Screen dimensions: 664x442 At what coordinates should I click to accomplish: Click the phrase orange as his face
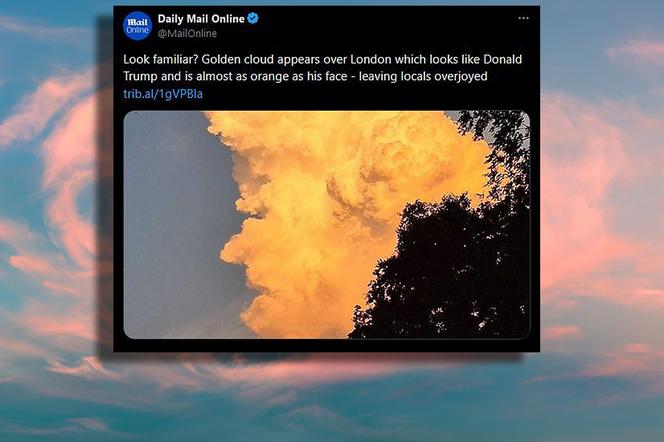click(299, 77)
